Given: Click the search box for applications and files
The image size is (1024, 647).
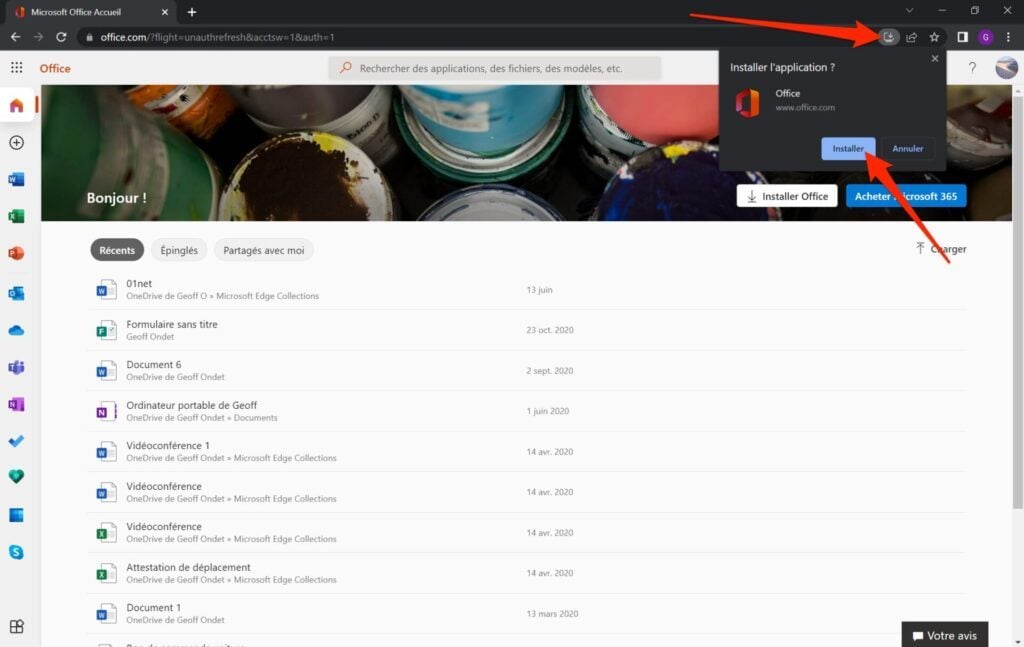Looking at the screenshot, I should click(x=494, y=68).
